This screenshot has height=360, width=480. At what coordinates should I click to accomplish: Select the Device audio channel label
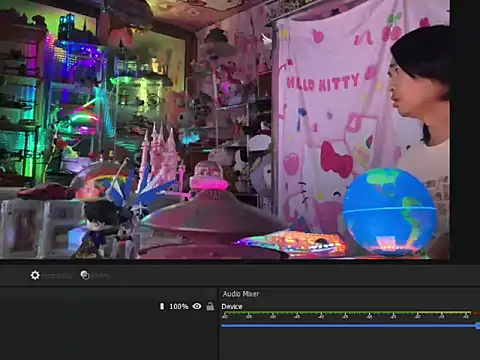(232, 306)
